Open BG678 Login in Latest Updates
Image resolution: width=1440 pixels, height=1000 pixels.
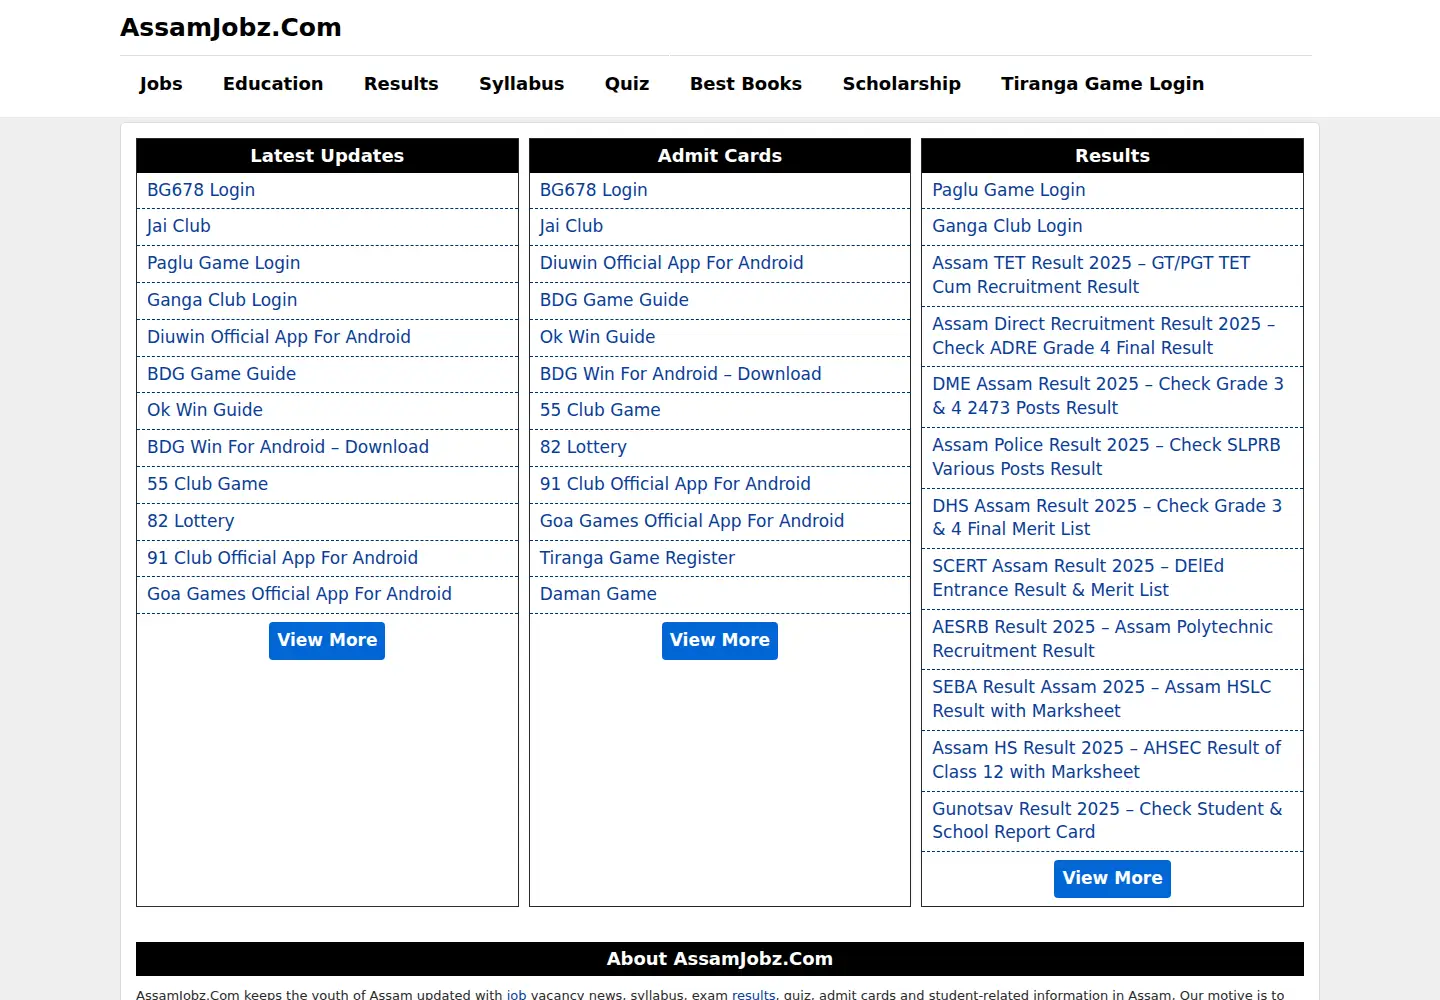[x=201, y=190]
